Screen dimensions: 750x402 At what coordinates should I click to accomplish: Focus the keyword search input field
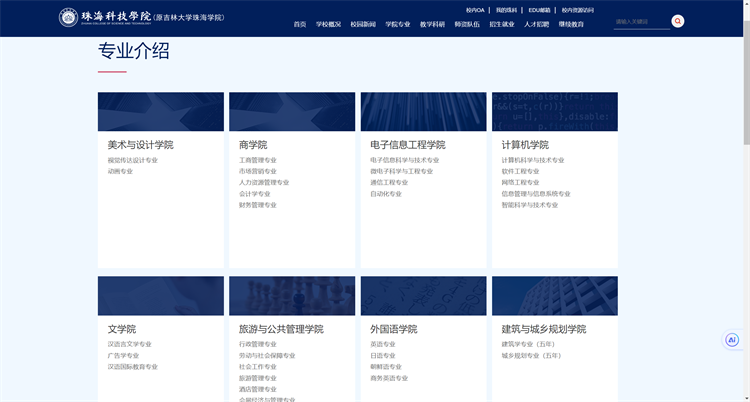pos(640,21)
